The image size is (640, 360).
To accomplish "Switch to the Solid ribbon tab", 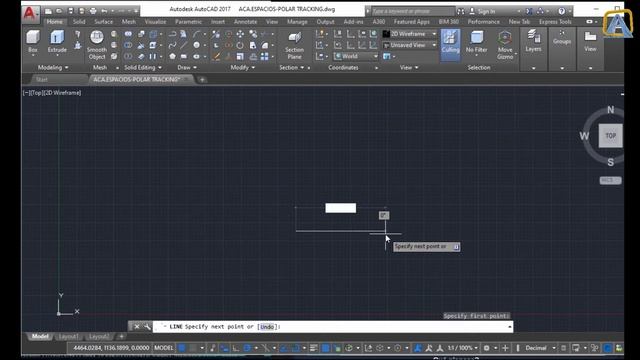I will point(79,22).
